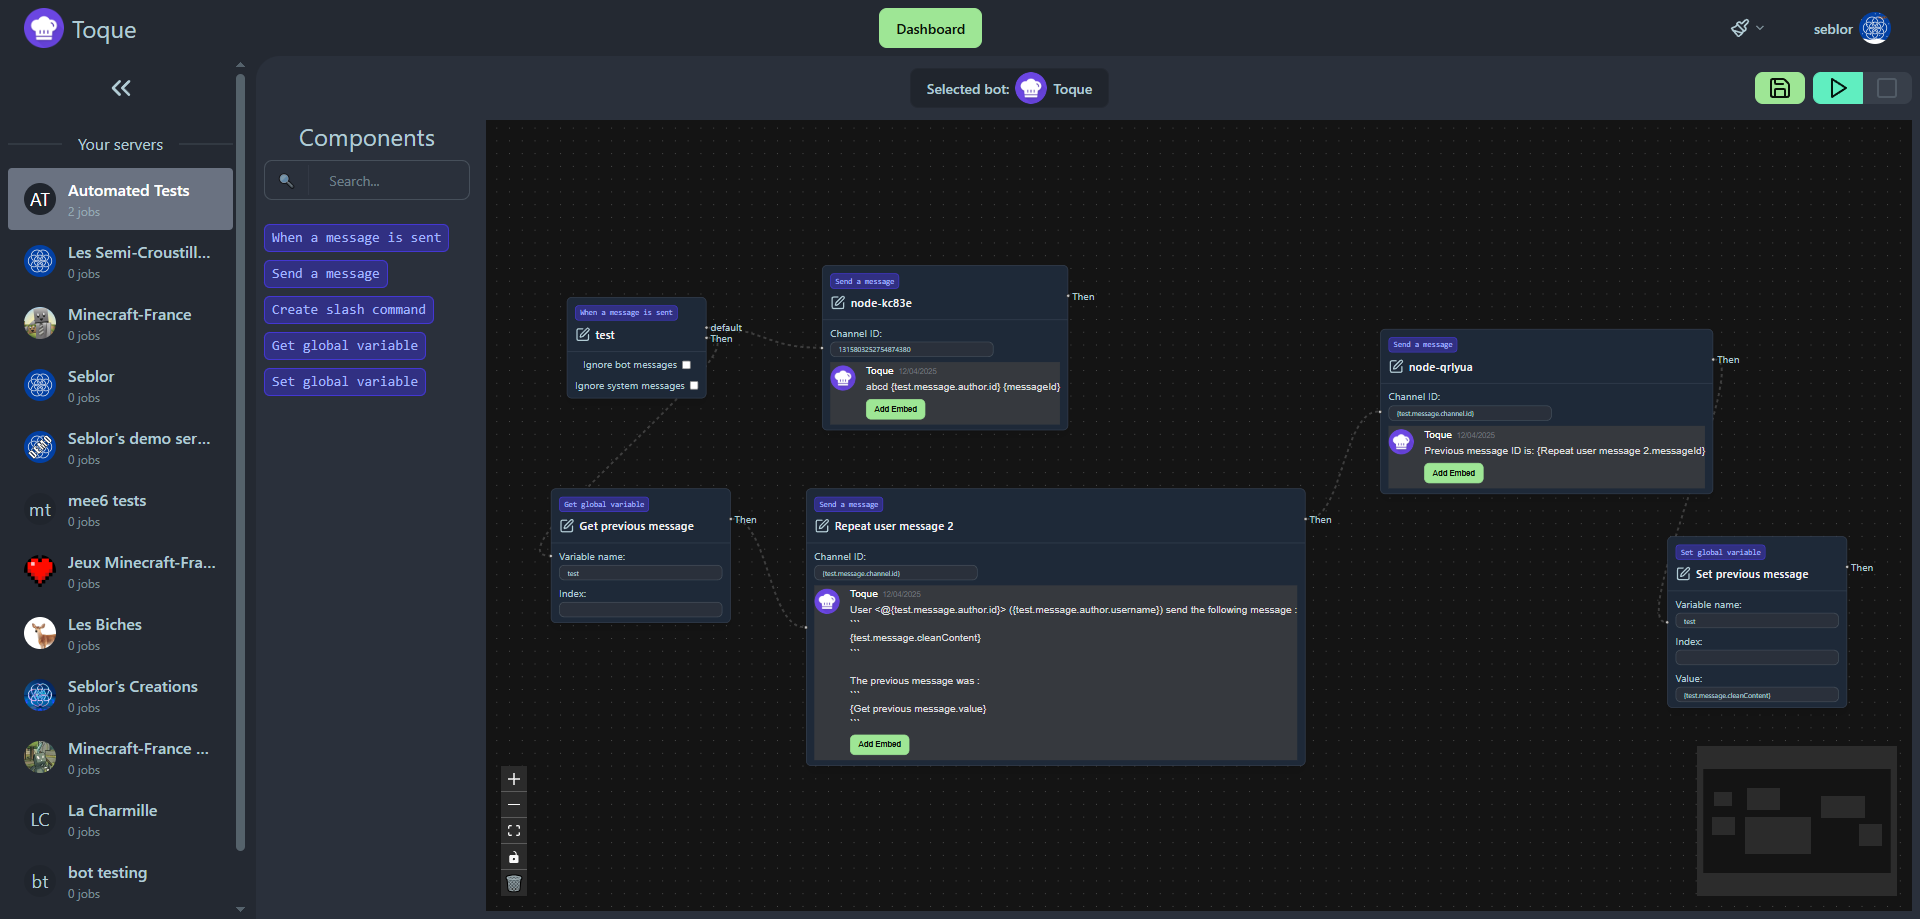Select the Seblor's demo ser... server

pos(120,447)
